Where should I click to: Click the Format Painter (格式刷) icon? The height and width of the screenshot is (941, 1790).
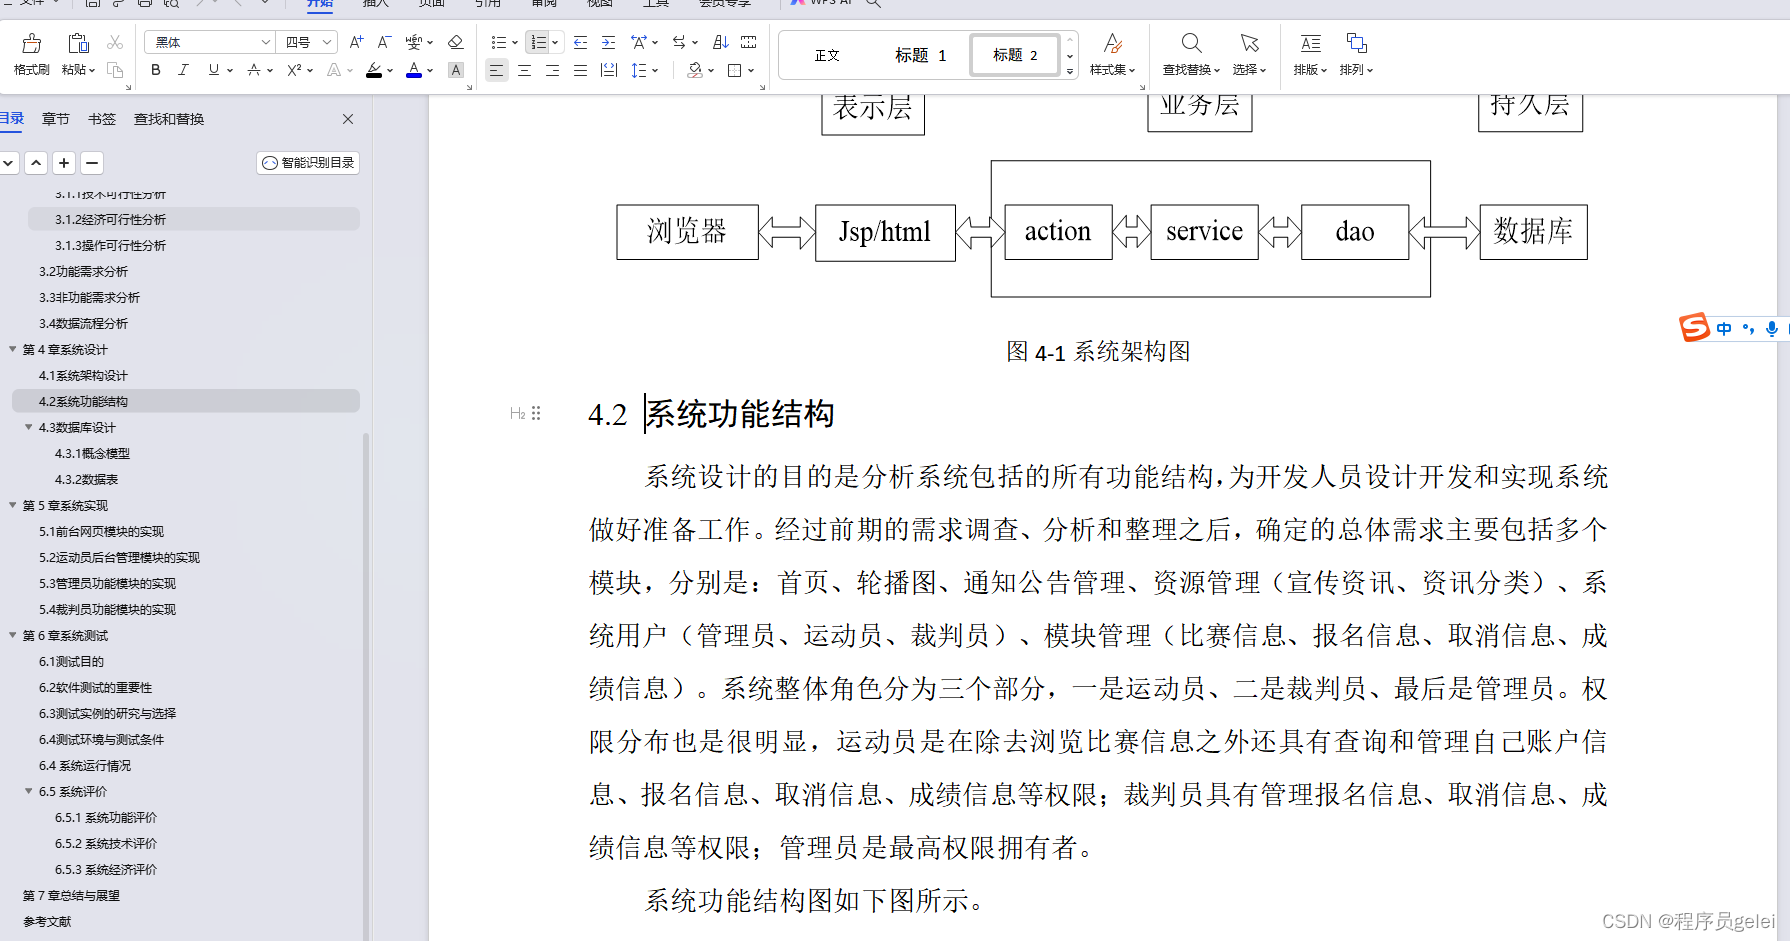[32, 43]
